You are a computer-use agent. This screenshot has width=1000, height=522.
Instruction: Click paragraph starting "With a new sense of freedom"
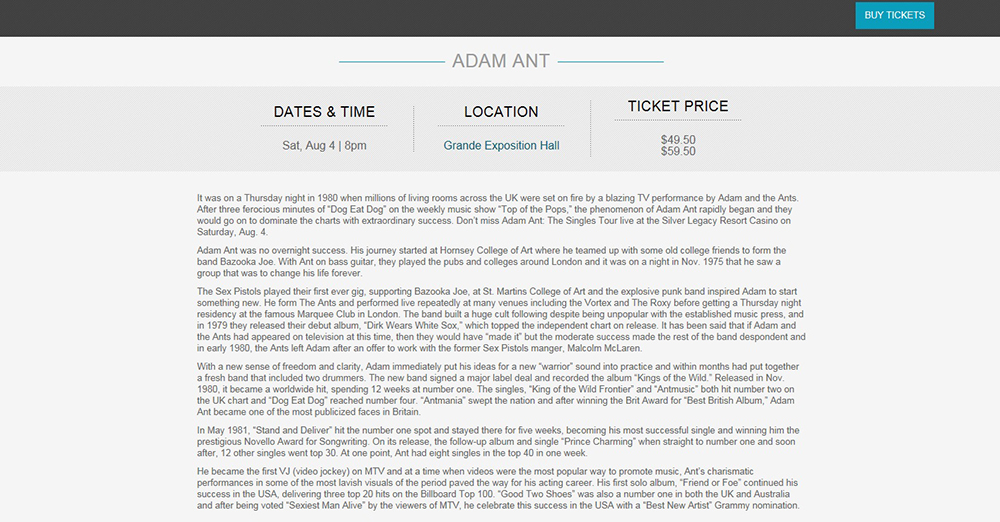point(498,391)
